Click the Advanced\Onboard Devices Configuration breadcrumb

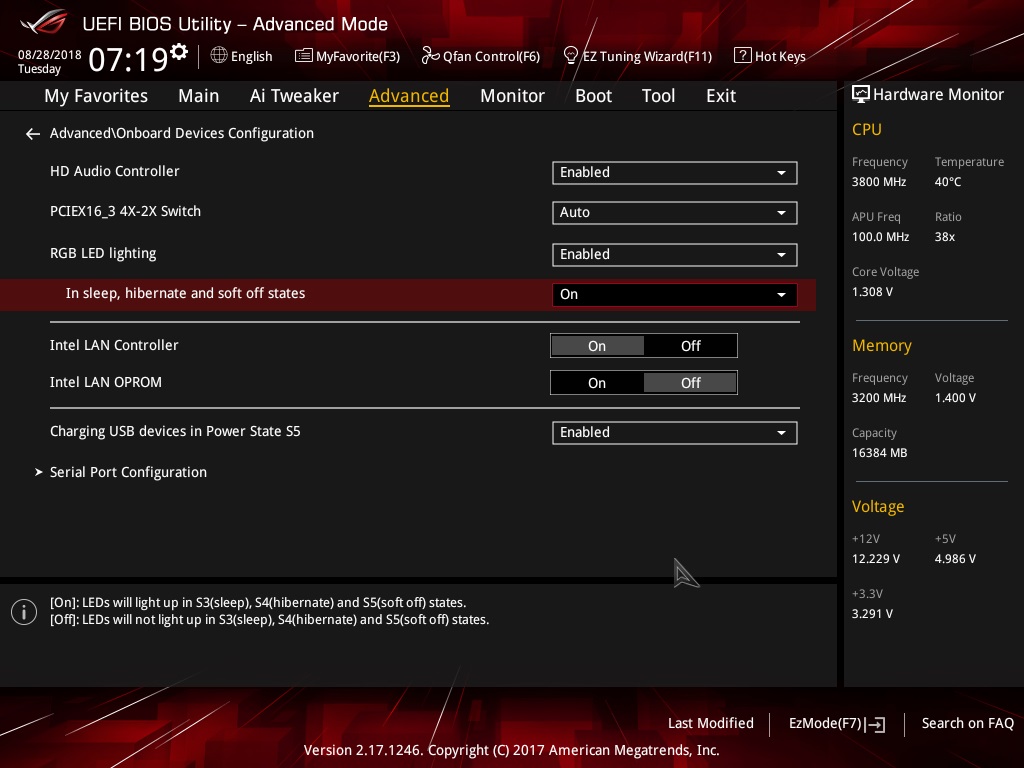(182, 133)
